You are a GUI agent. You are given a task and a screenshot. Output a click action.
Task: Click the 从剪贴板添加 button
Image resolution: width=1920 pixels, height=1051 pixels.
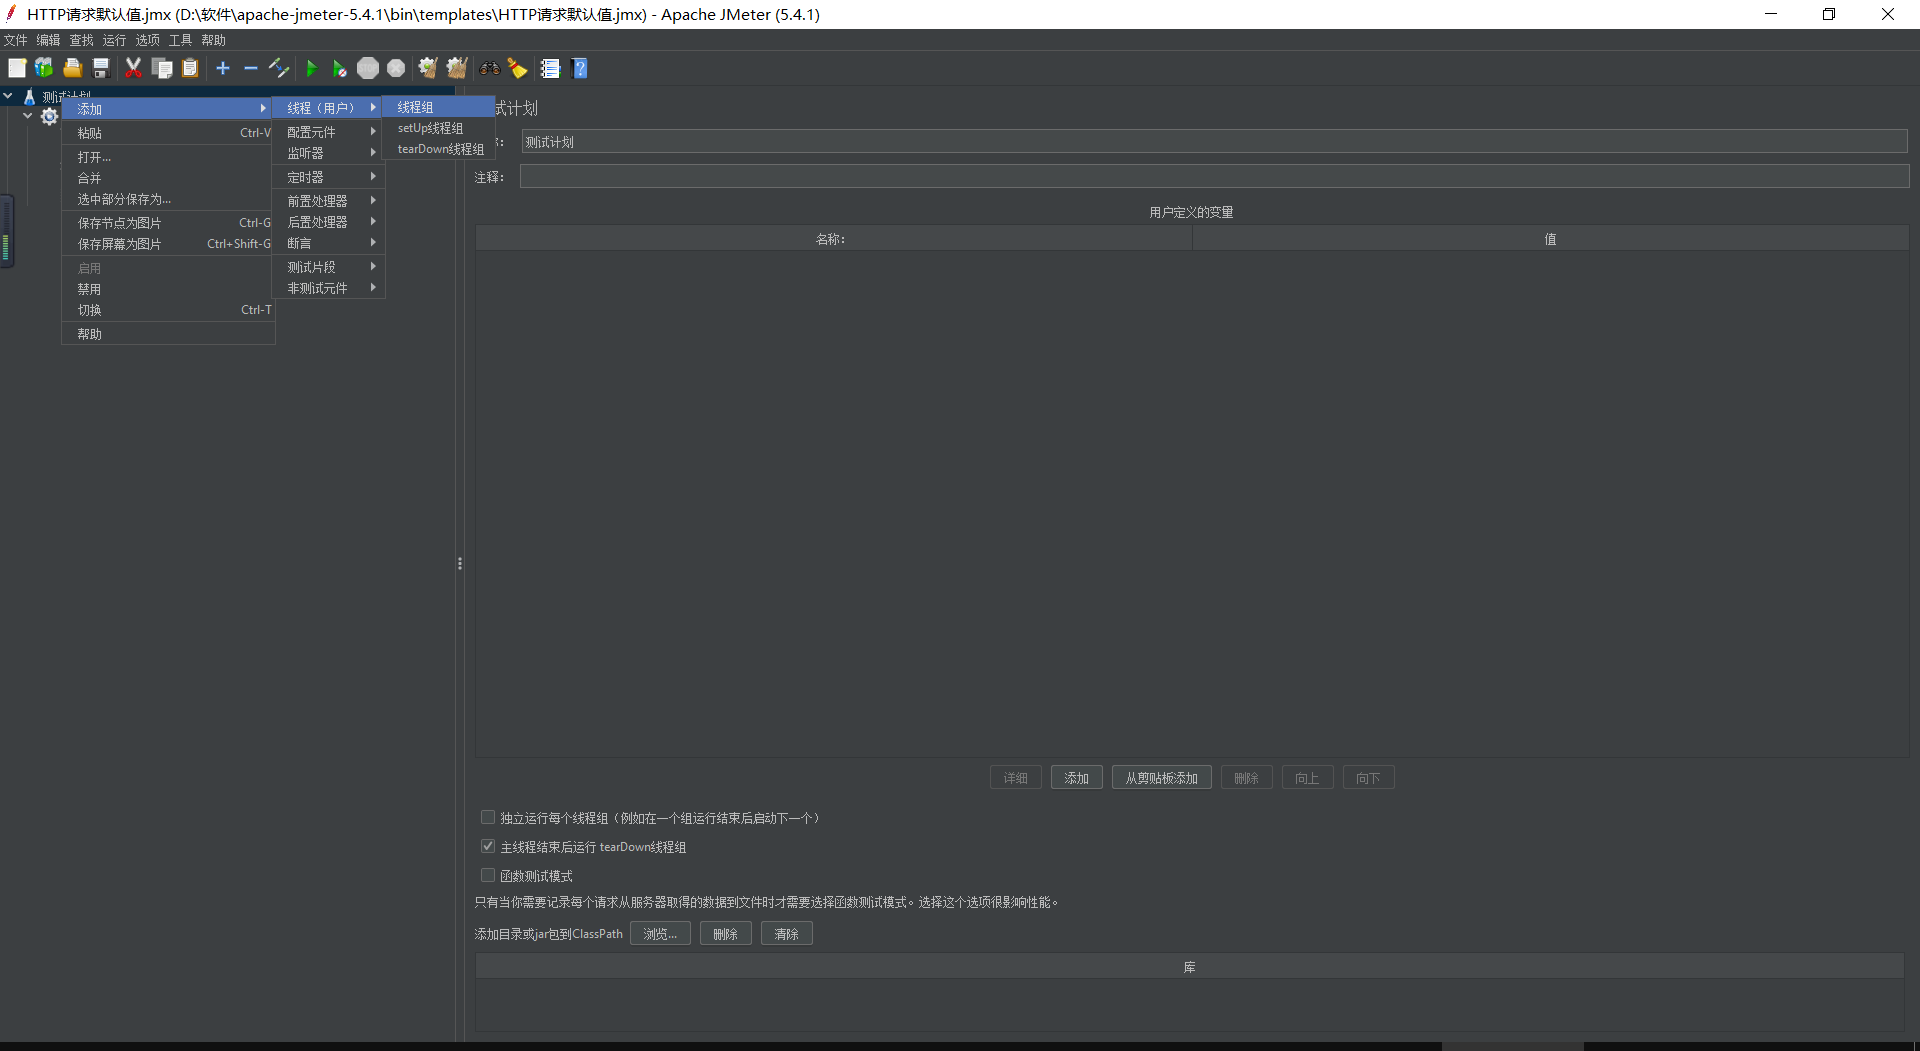(1161, 777)
